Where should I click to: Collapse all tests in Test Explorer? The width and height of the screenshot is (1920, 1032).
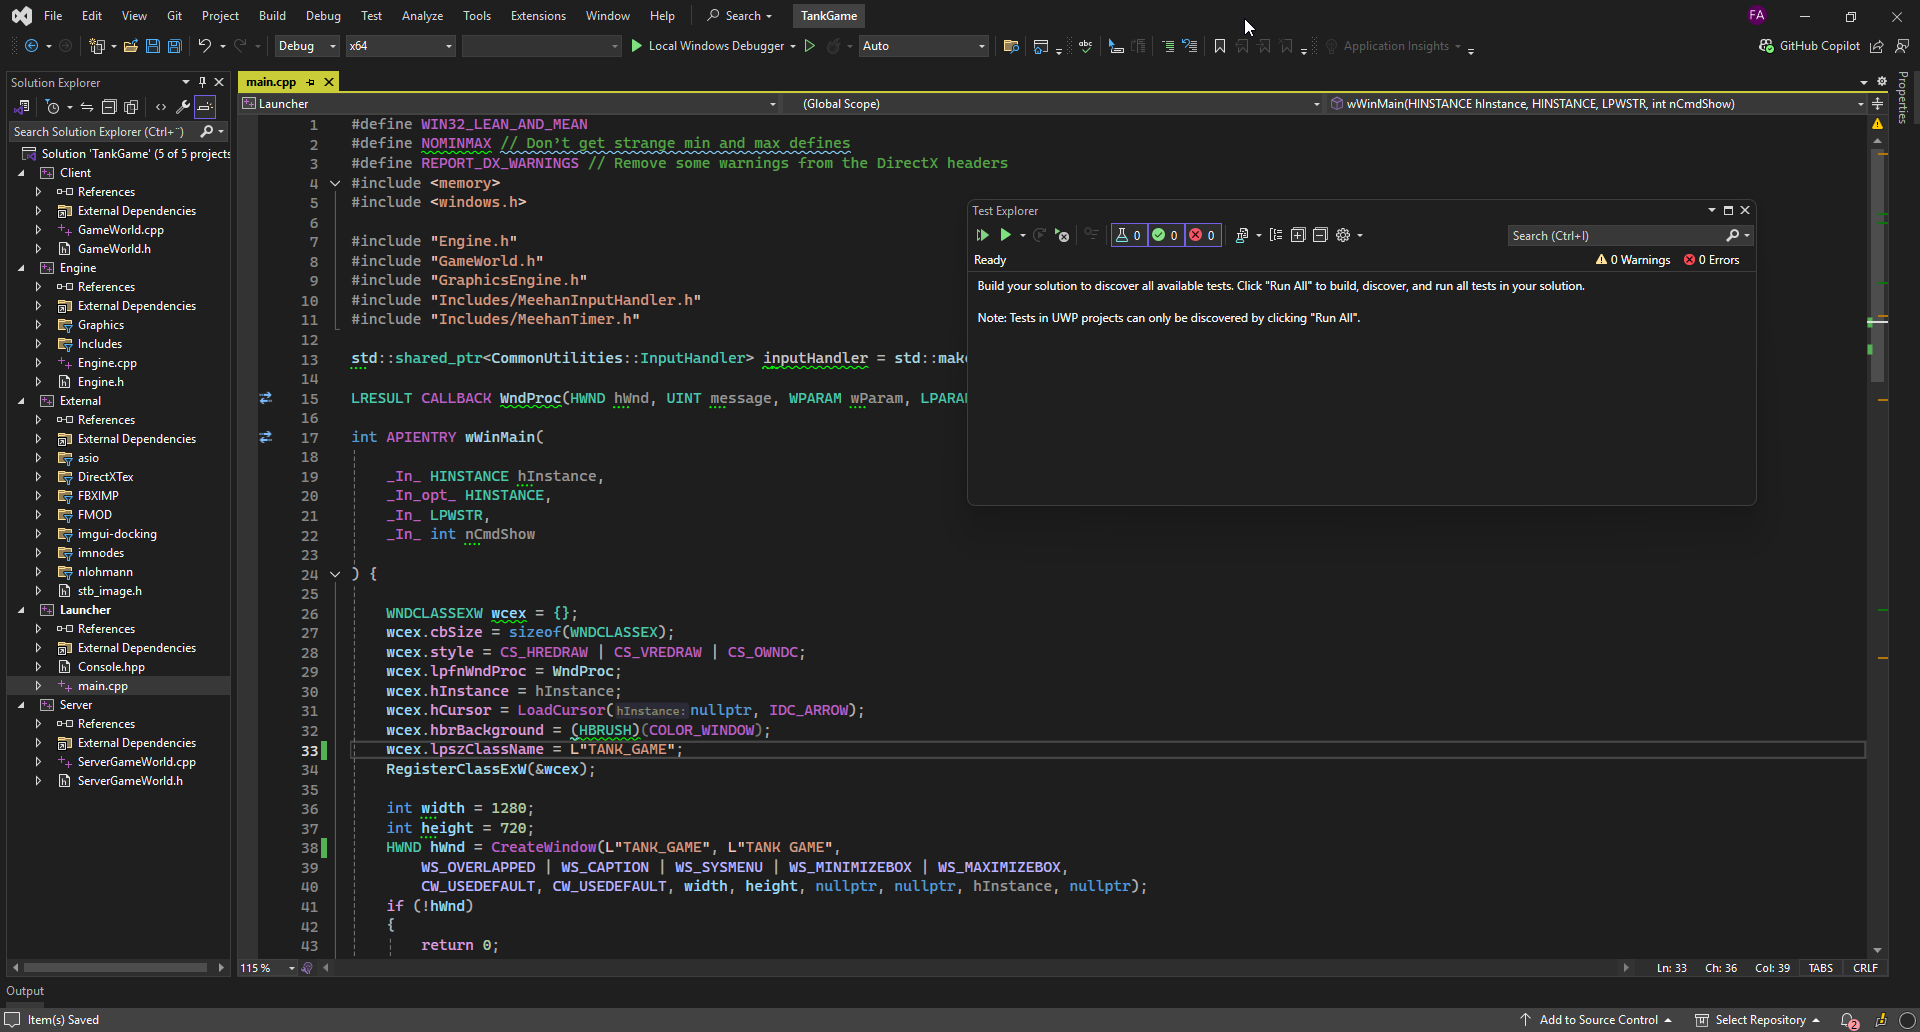[1320, 235]
